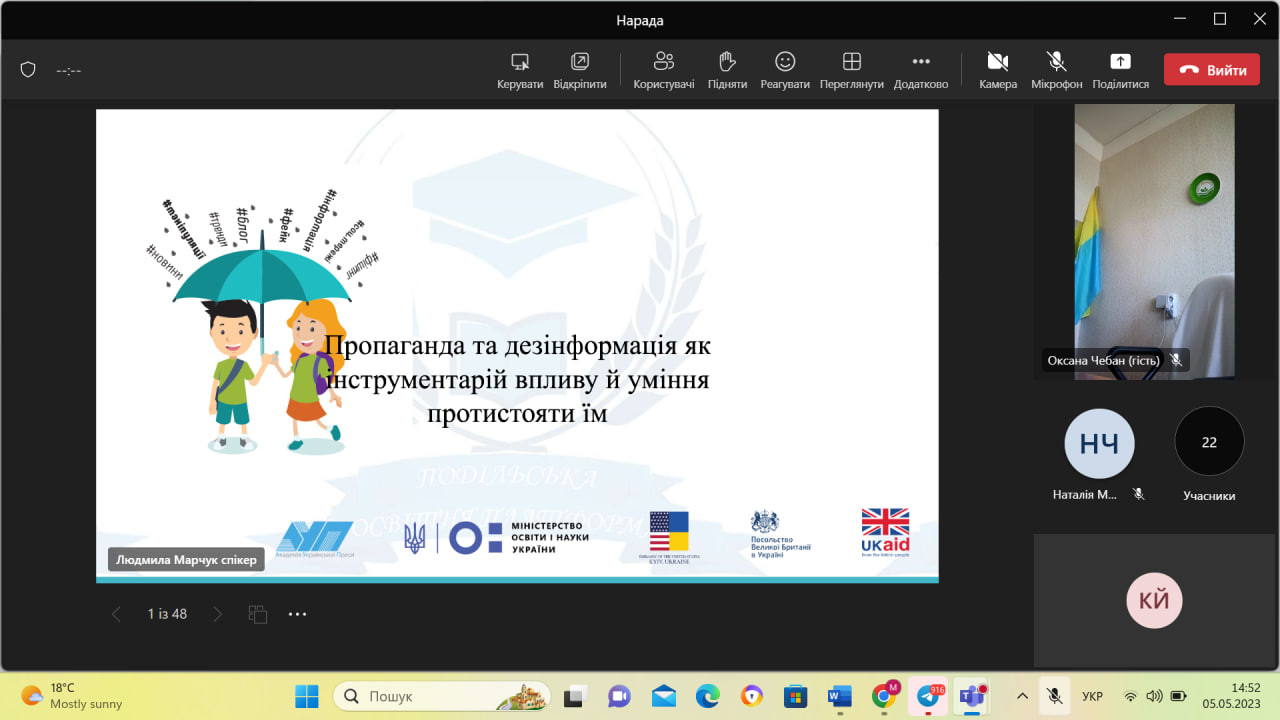The image size is (1280, 720).
Task: Click the shield security icon
Action: point(28,70)
